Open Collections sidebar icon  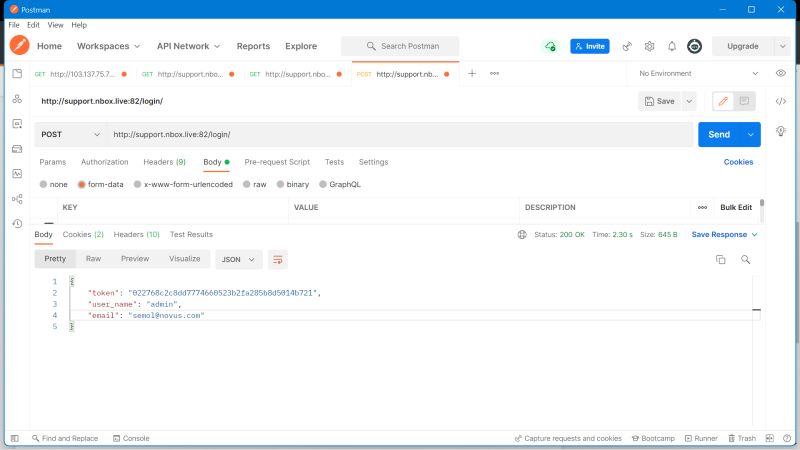pos(17,73)
